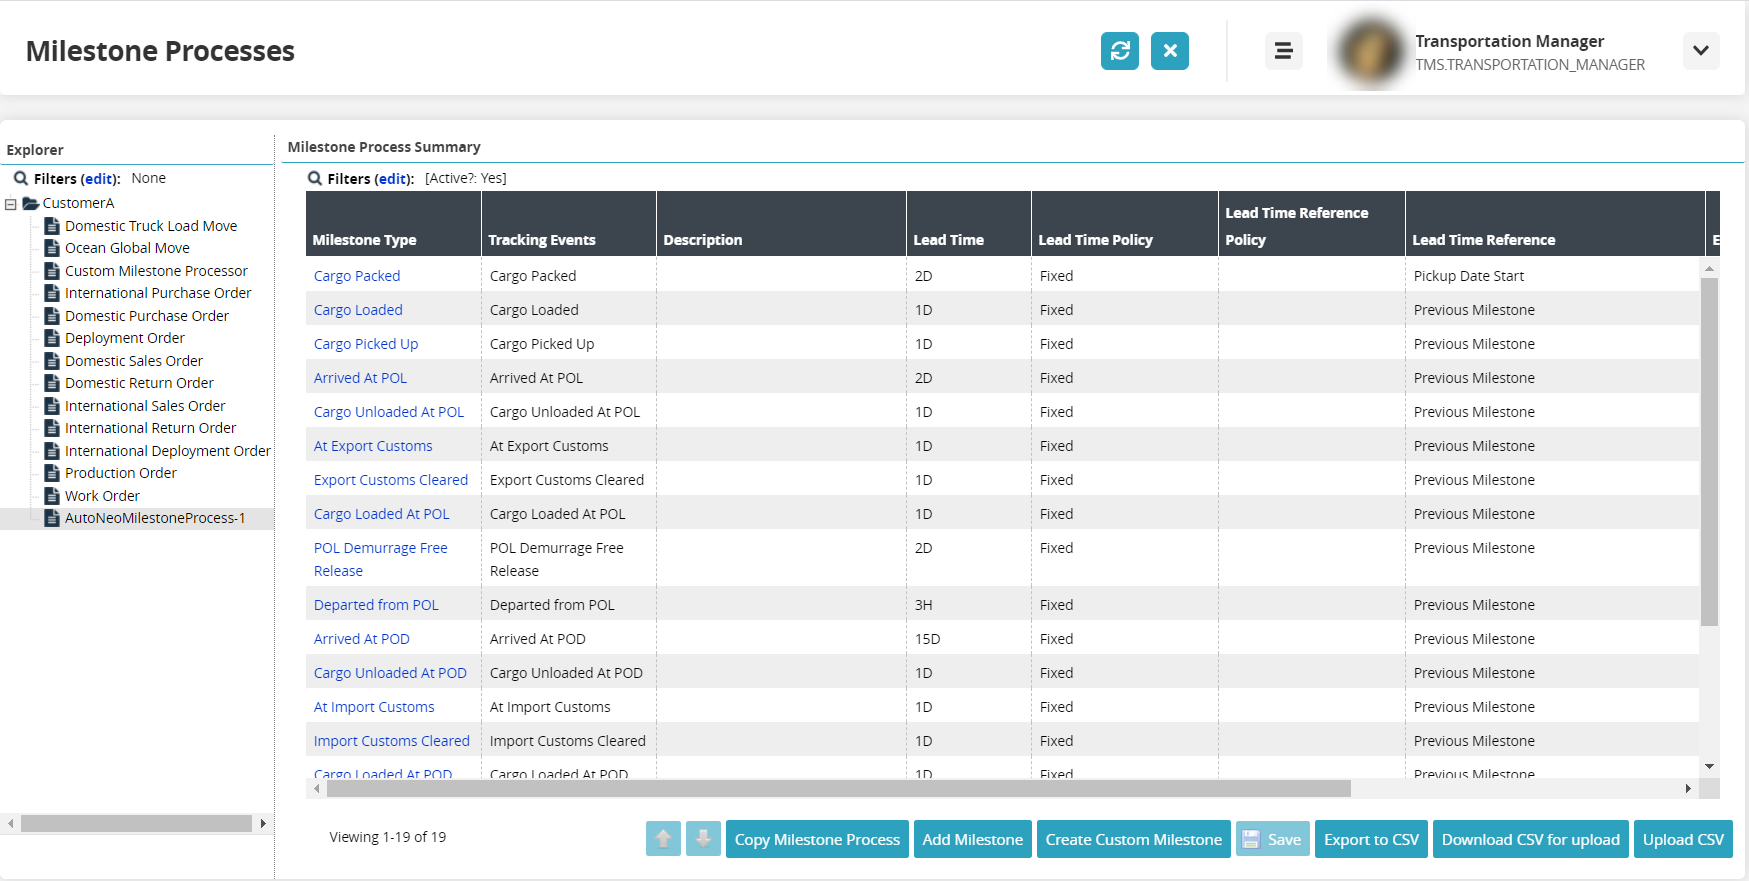Click the refresh icon in header
This screenshot has height=881, width=1749.
click(1119, 51)
